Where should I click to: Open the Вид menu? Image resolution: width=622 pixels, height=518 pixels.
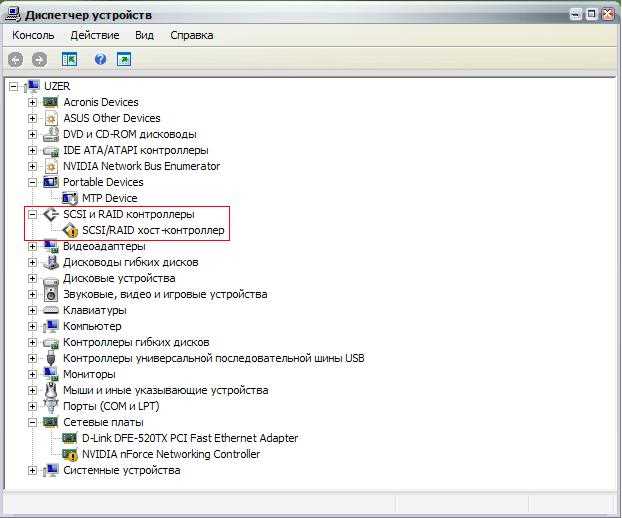(144, 35)
